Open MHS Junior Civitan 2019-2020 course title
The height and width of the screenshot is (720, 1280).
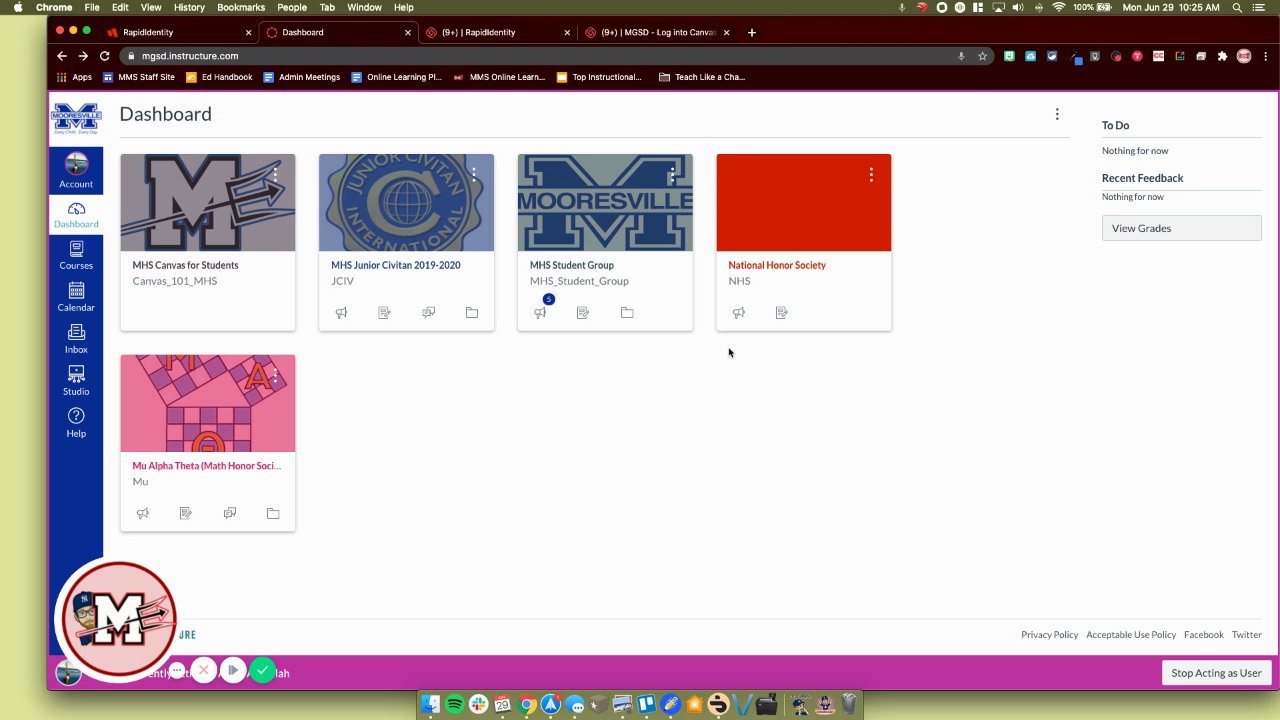click(x=396, y=265)
